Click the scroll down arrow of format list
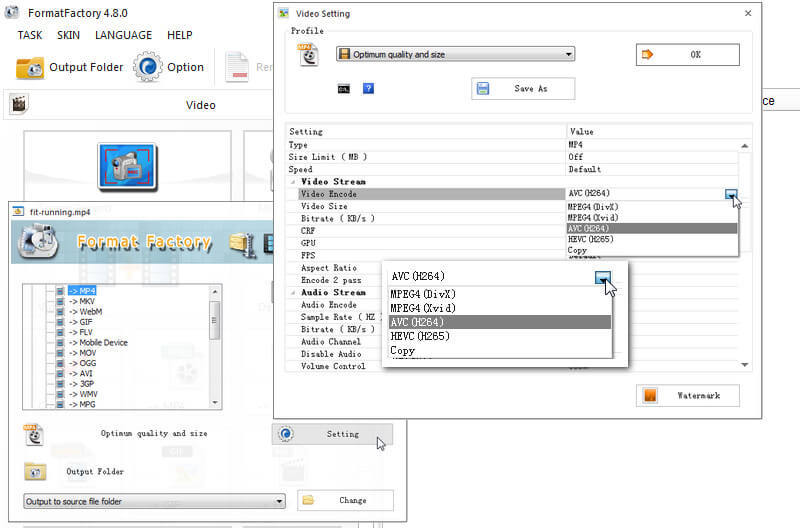This screenshot has width=800, height=528. tap(215, 403)
